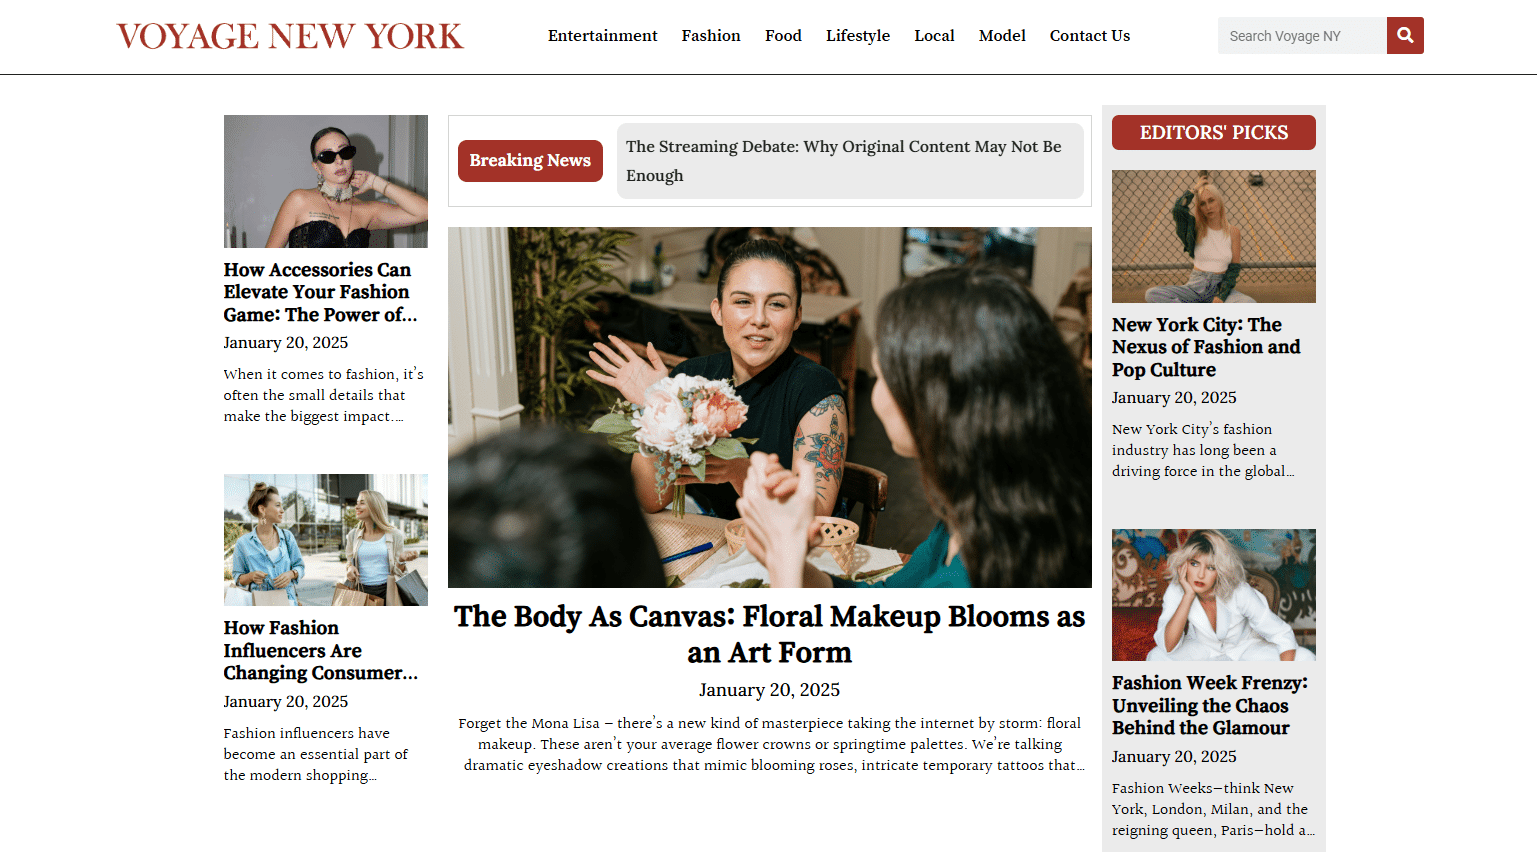Focus the Search Voyage NY field
The width and height of the screenshot is (1537, 857).
click(x=1302, y=36)
